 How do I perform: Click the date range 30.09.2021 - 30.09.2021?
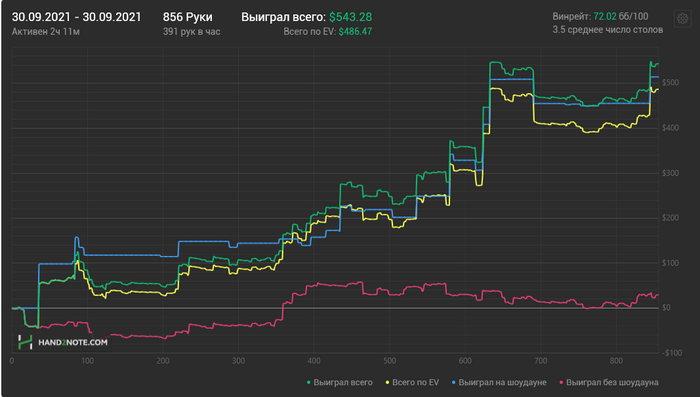76,17
